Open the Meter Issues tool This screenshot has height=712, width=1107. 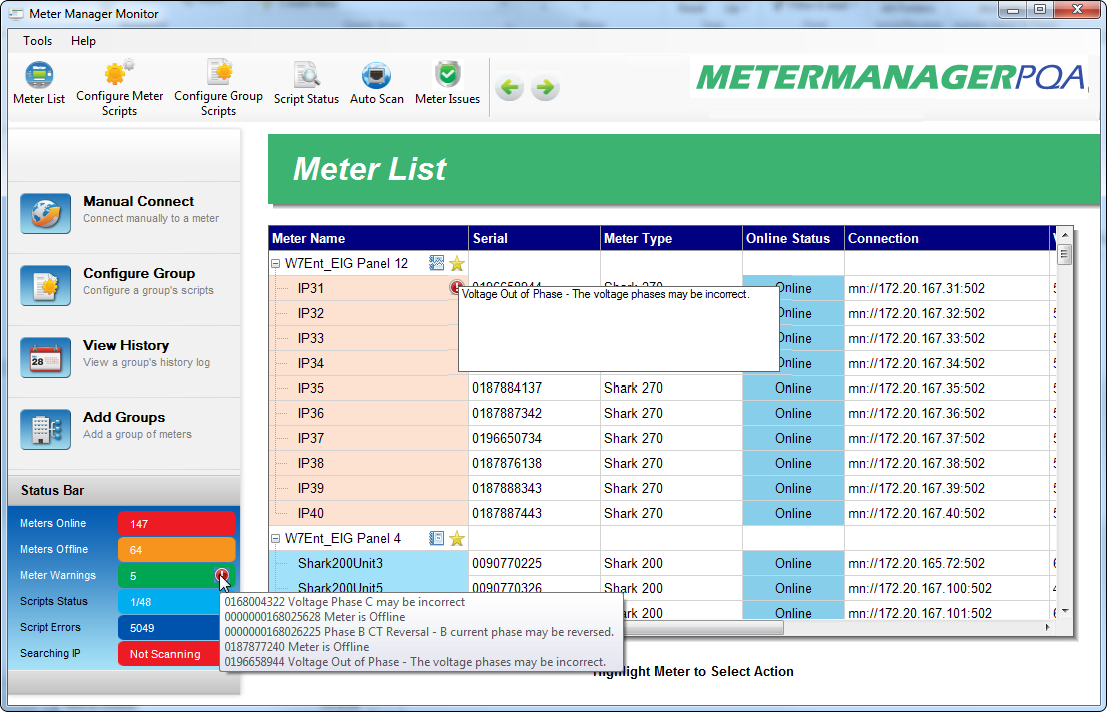click(x=448, y=84)
